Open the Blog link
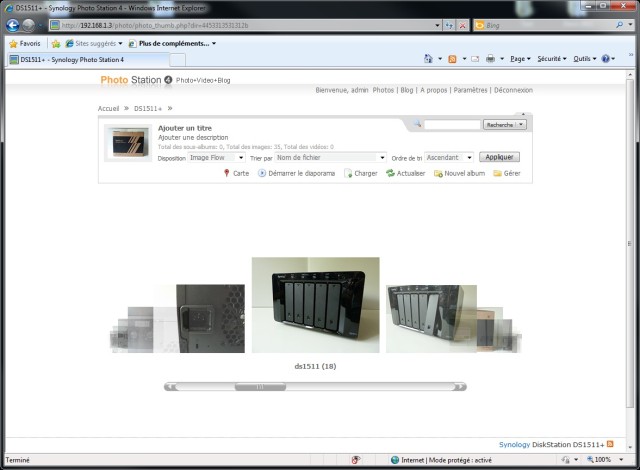This screenshot has height=470, width=640. tap(407, 90)
